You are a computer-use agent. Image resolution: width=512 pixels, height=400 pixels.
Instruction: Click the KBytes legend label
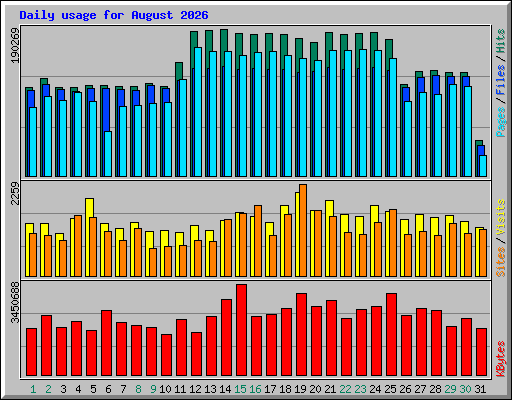pyautogui.click(x=501, y=359)
